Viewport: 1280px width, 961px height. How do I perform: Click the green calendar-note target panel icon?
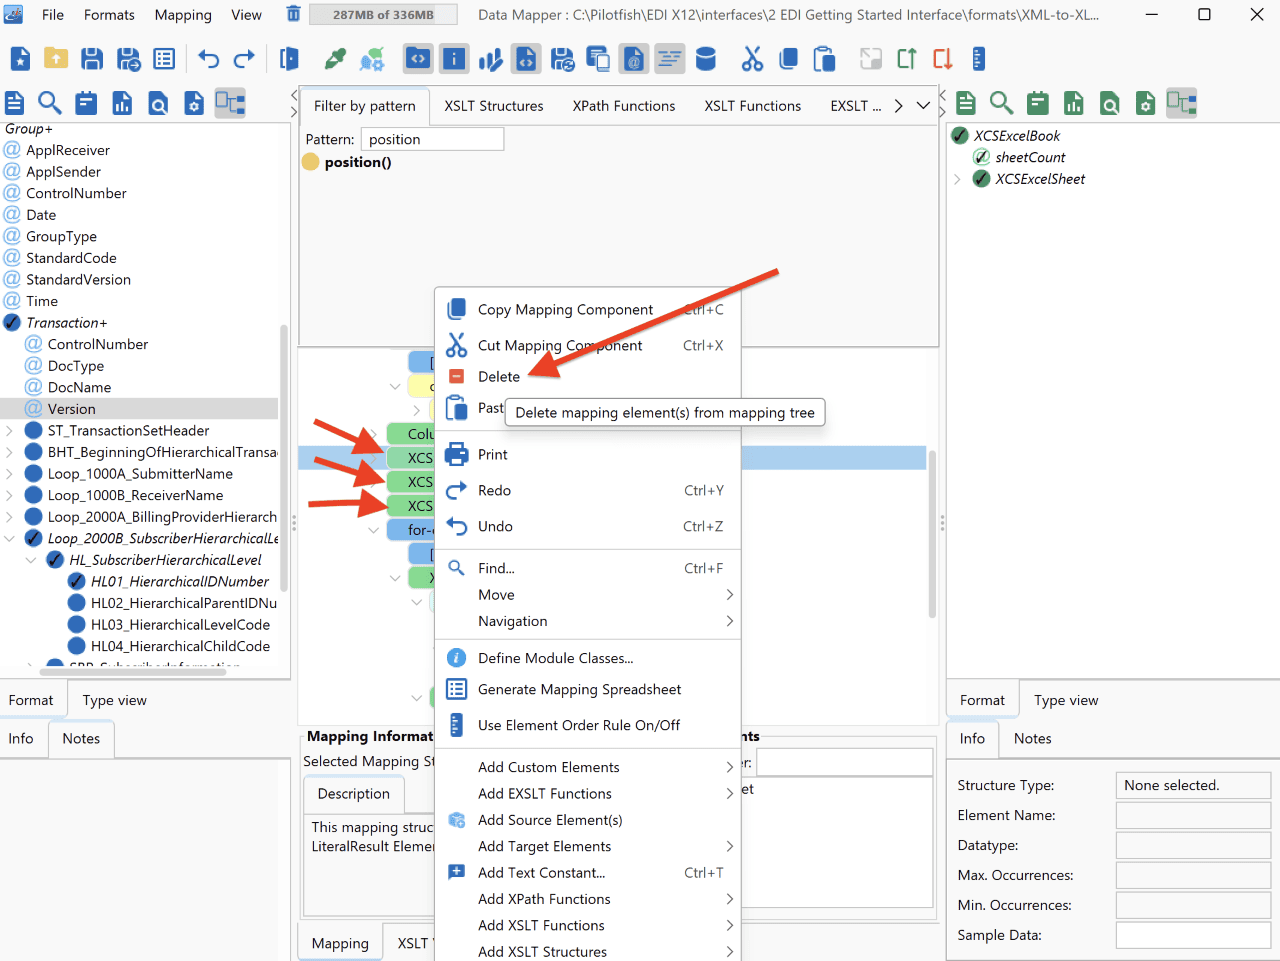pyautogui.click(x=1037, y=103)
